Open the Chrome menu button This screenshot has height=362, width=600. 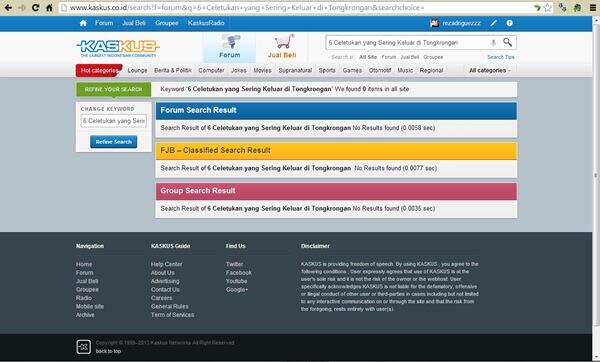[592, 7]
